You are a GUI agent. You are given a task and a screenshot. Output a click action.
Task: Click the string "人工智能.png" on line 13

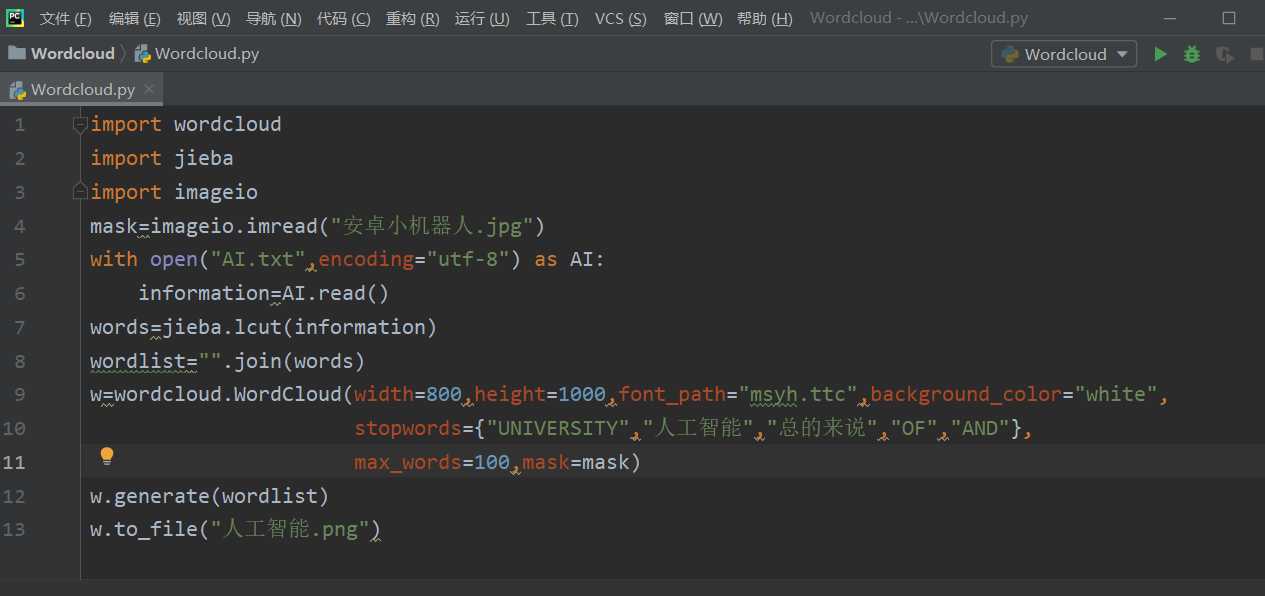pos(290,530)
